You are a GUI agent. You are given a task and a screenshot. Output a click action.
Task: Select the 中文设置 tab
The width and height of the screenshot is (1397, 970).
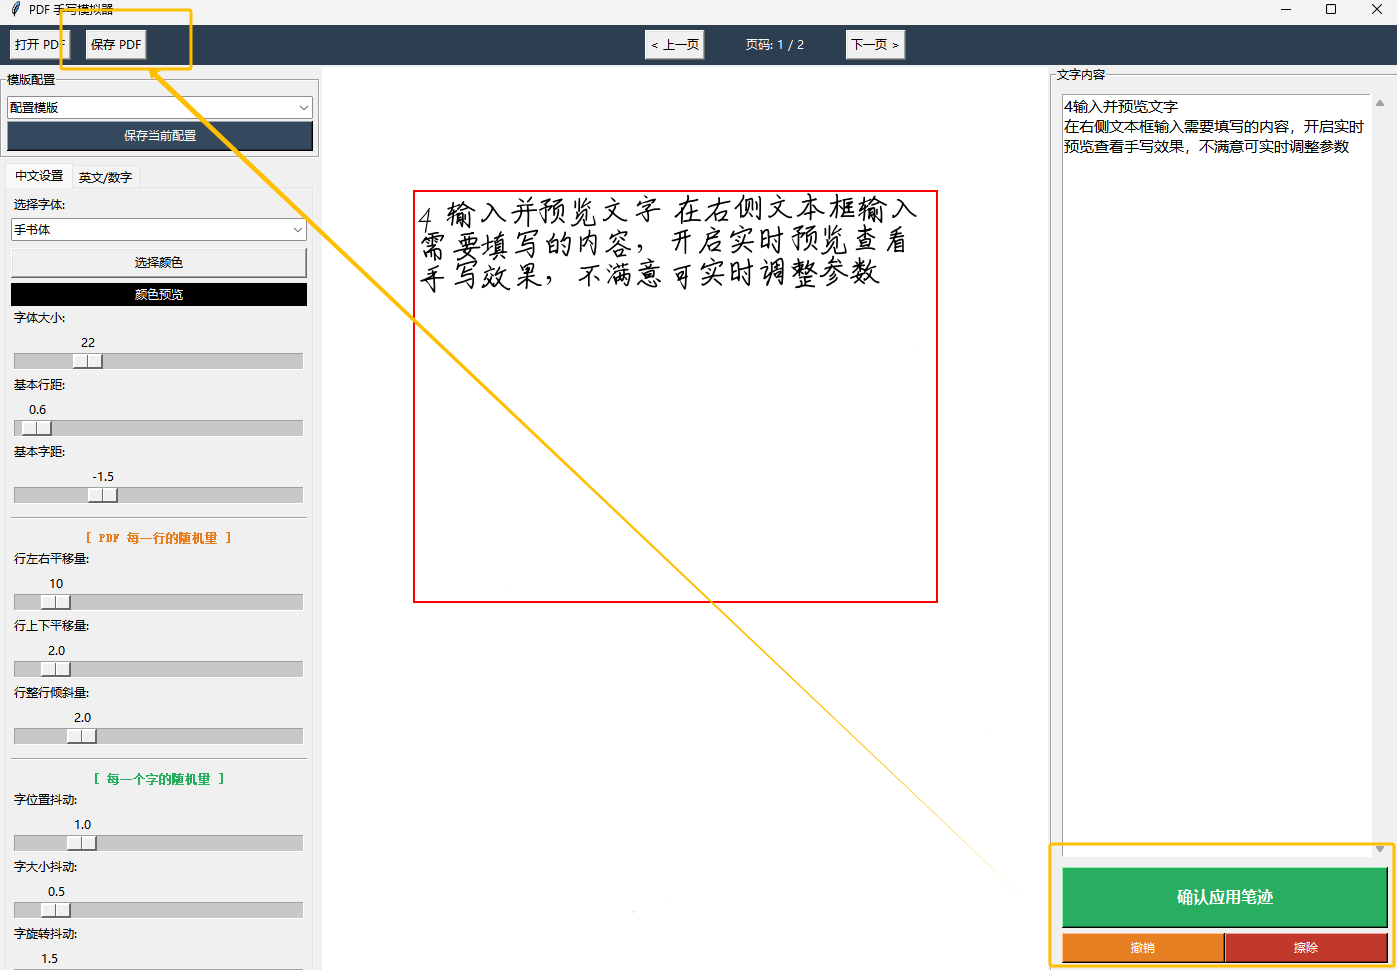38,176
